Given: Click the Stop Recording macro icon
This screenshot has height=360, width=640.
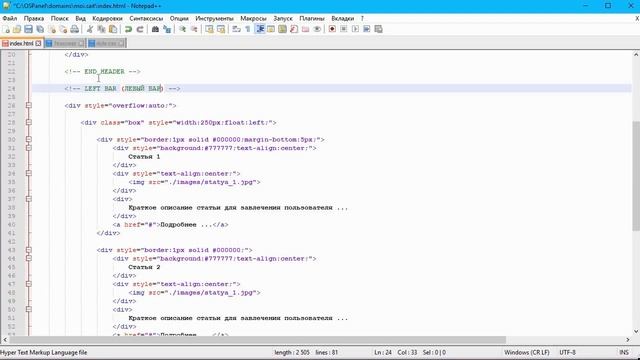Looking at the screenshot, I should click(x=344, y=29).
